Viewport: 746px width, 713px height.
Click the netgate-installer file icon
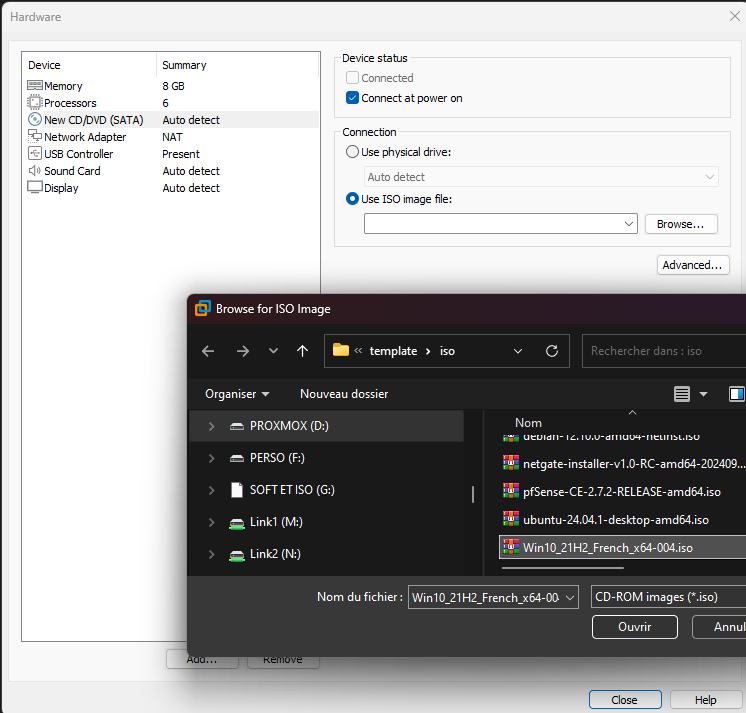(x=511, y=463)
